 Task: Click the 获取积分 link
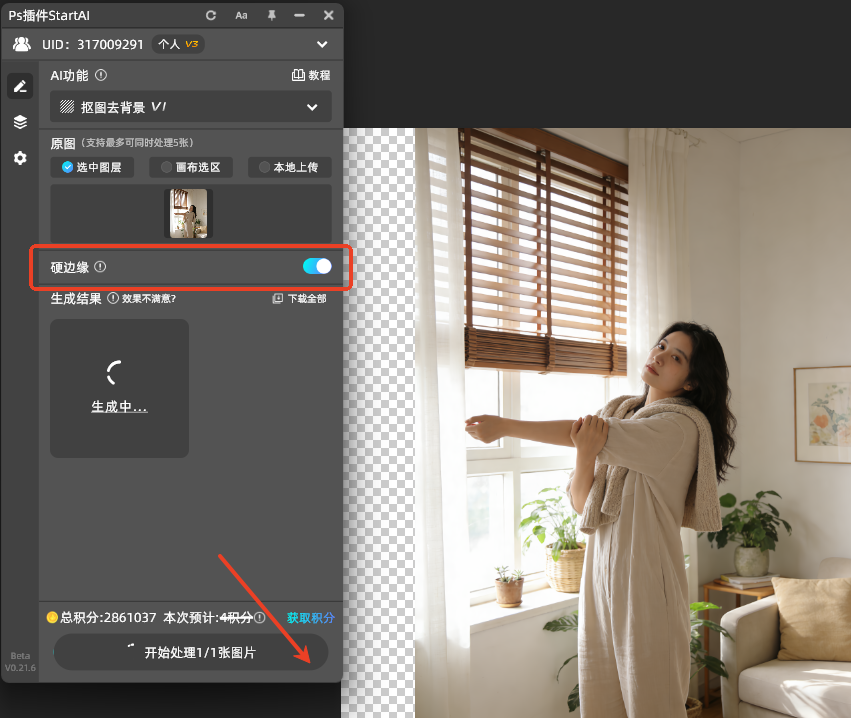pyautogui.click(x=310, y=617)
